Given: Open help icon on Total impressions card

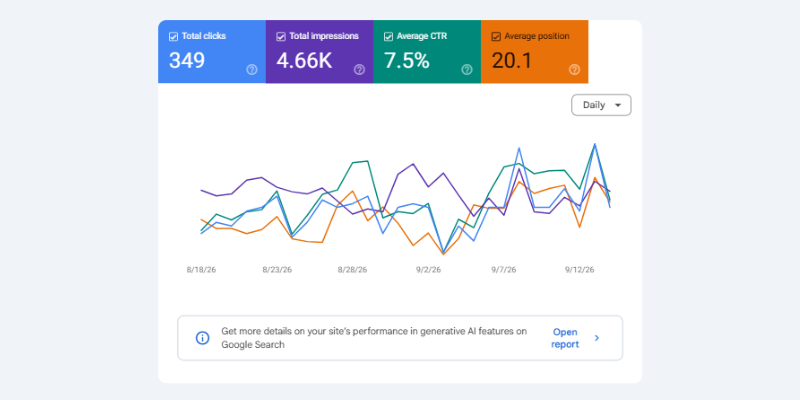Looking at the screenshot, I should [x=360, y=70].
